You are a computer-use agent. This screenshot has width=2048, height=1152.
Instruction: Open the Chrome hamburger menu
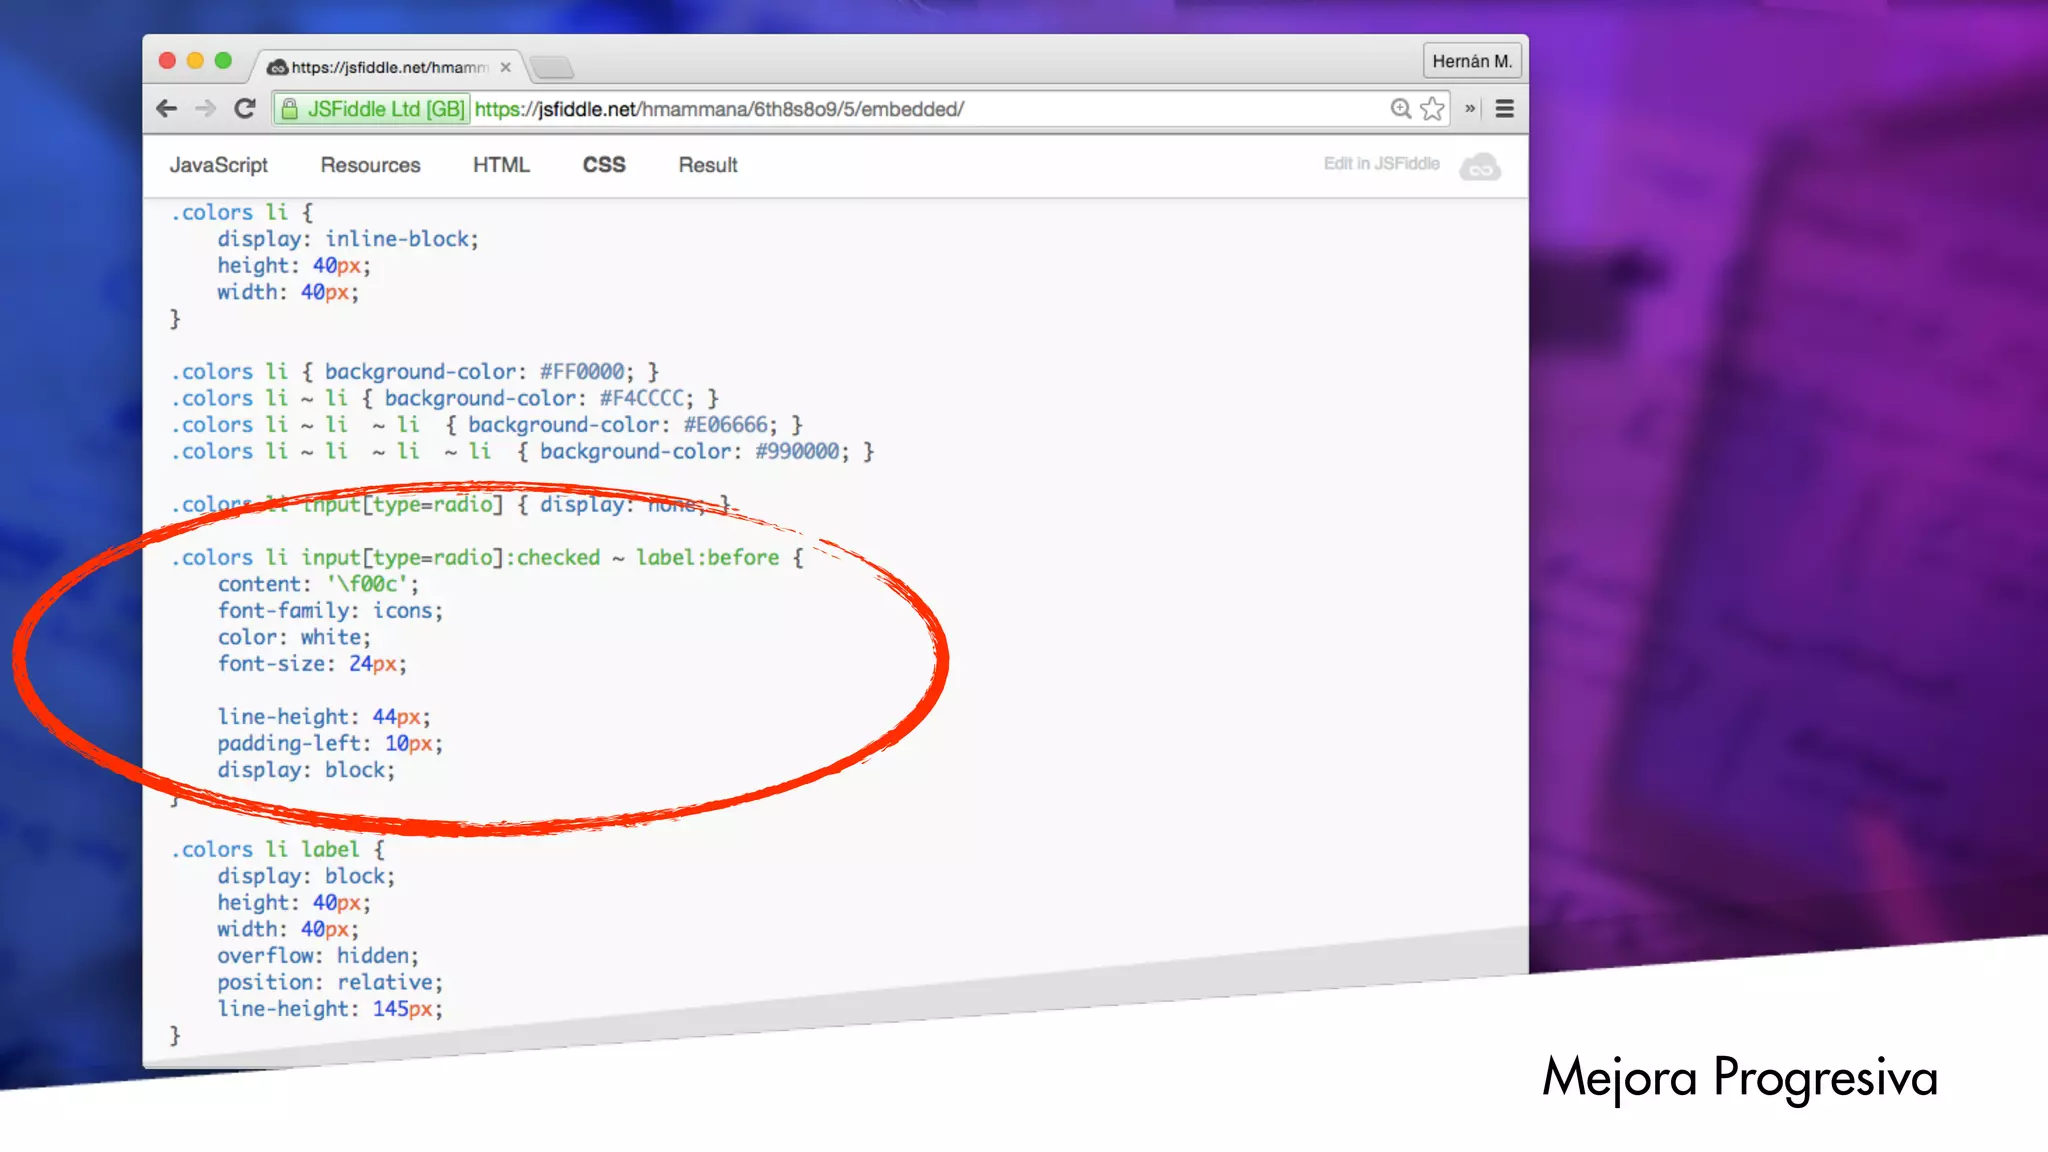point(1504,109)
